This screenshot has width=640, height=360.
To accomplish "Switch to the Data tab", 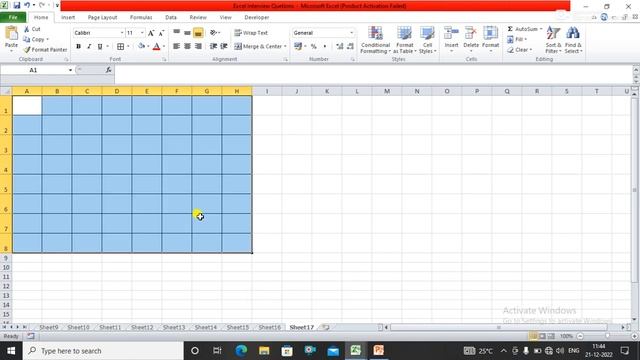I will point(171,18).
